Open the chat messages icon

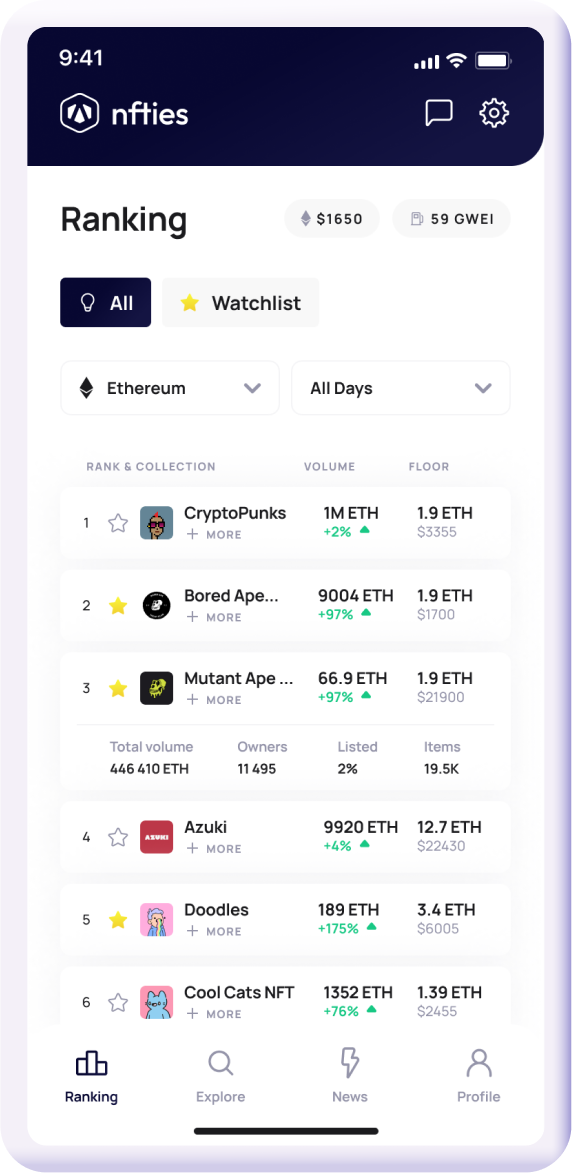(438, 113)
